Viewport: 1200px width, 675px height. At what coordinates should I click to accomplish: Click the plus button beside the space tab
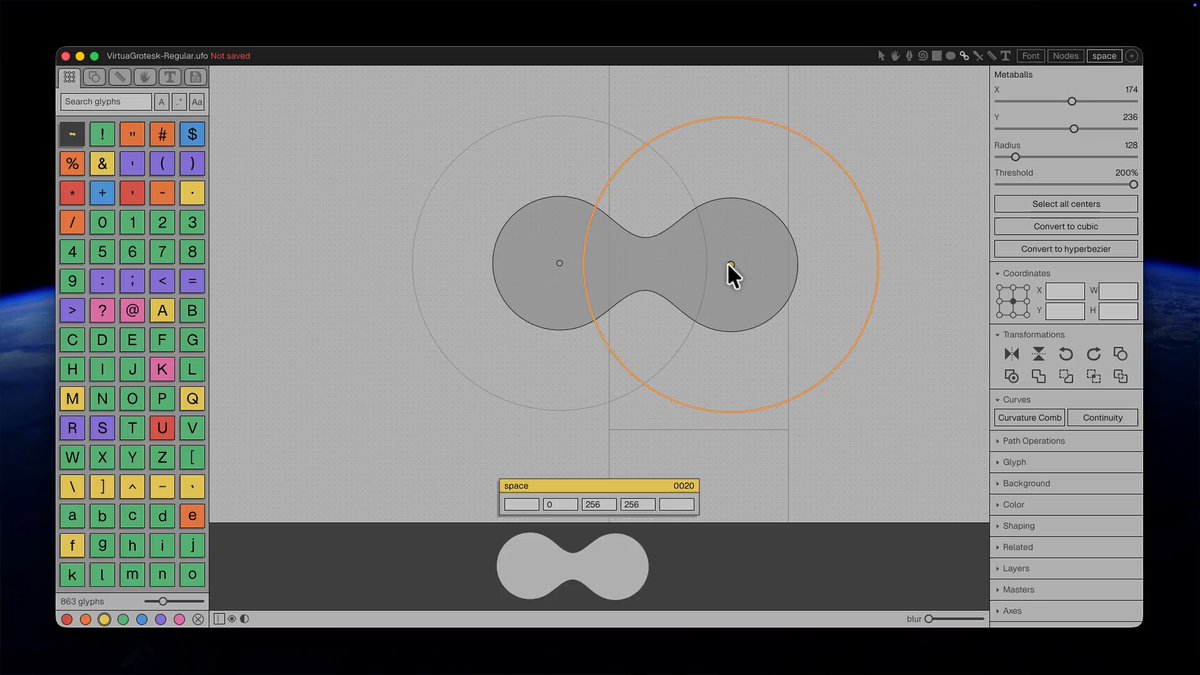[x=1132, y=56]
